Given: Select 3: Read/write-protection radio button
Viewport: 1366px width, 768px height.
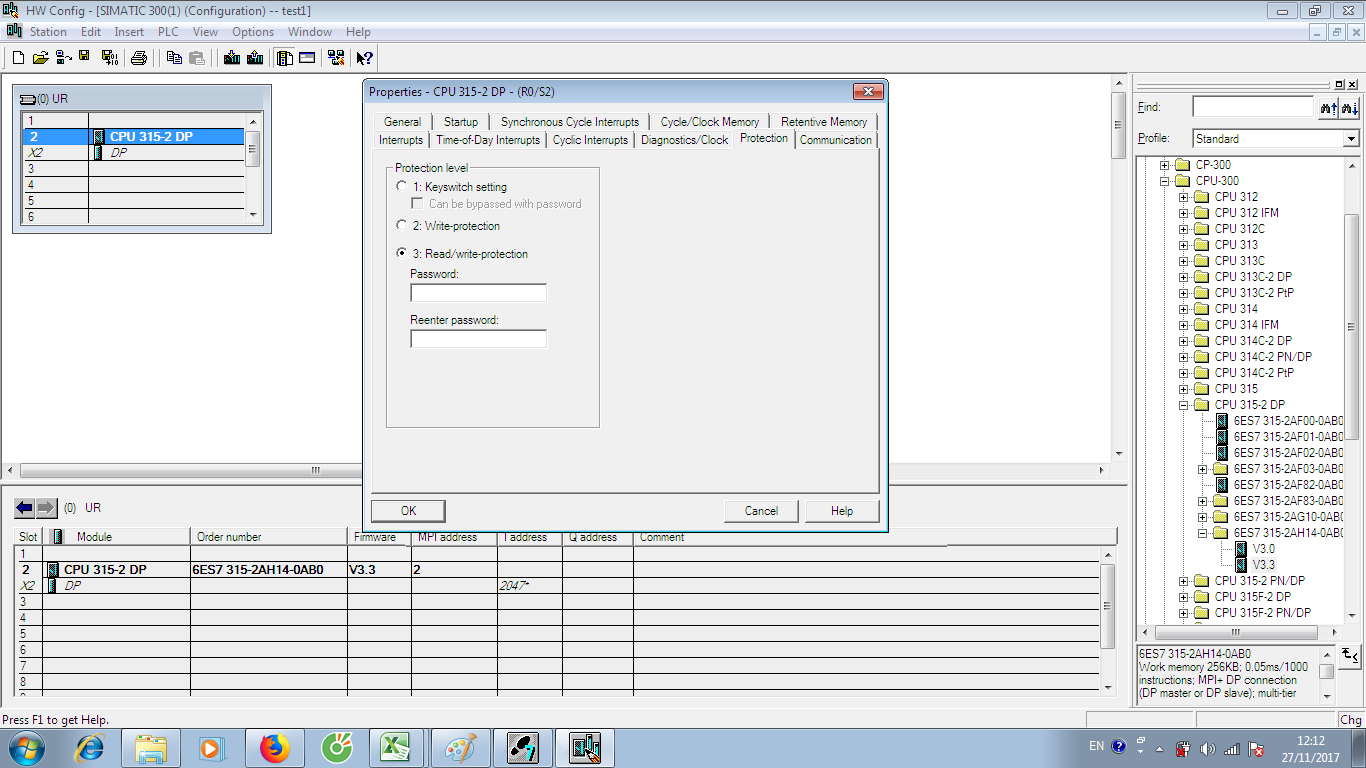Looking at the screenshot, I should (402, 253).
